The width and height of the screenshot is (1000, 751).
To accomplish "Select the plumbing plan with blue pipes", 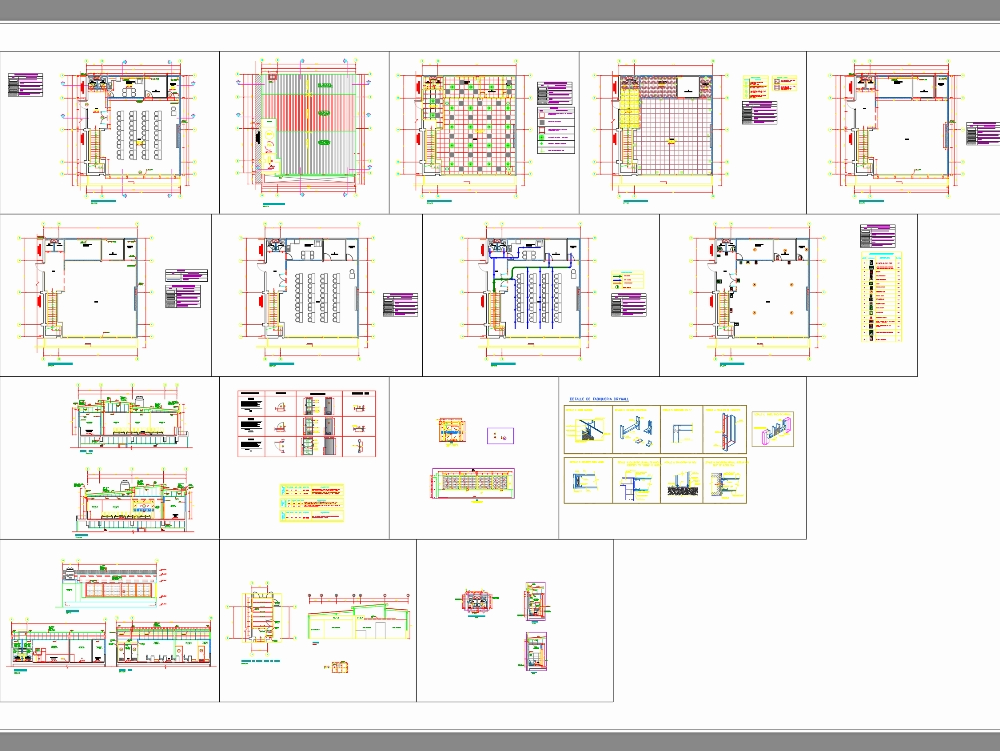I will 531,293.
